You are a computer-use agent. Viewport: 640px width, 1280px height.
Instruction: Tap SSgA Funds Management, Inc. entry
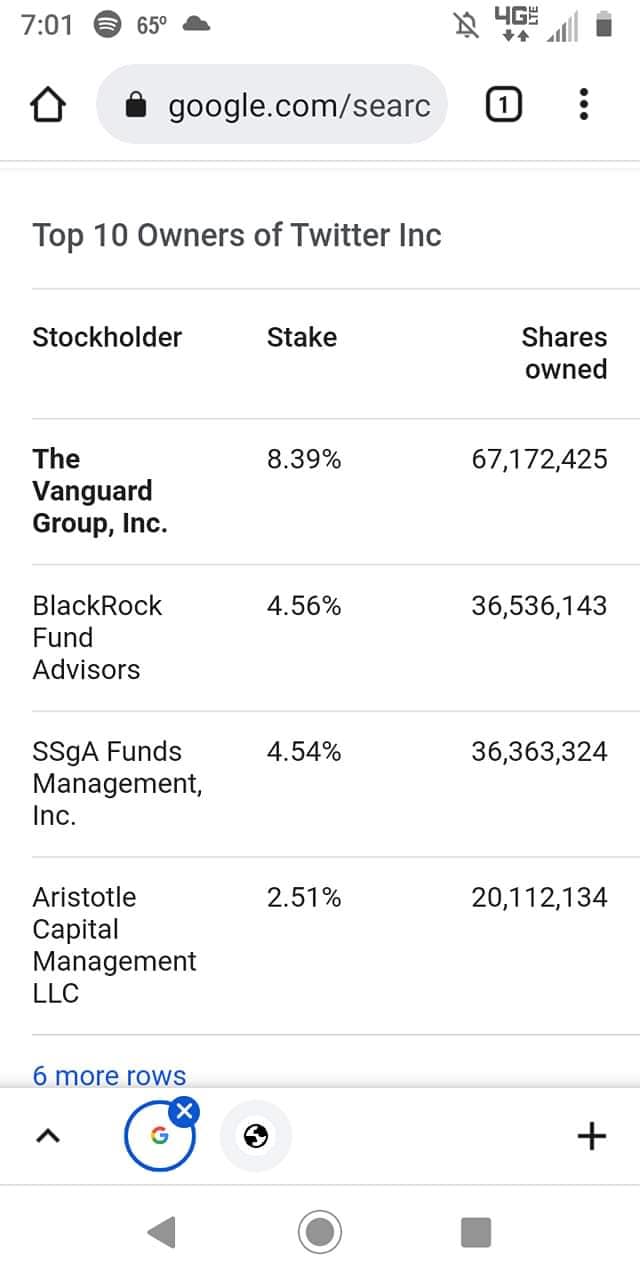click(117, 783)
